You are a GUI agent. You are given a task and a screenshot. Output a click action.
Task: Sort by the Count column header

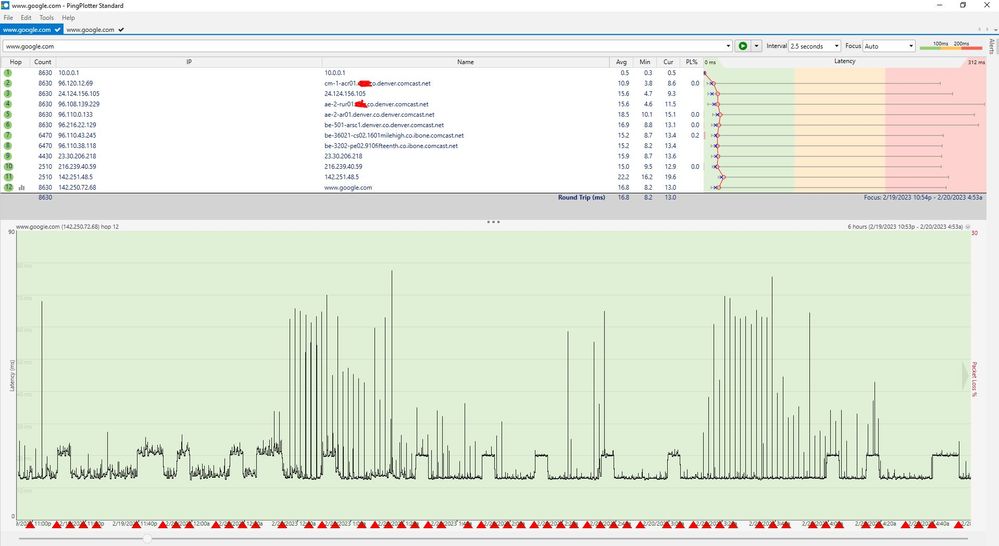pos(43,62)
